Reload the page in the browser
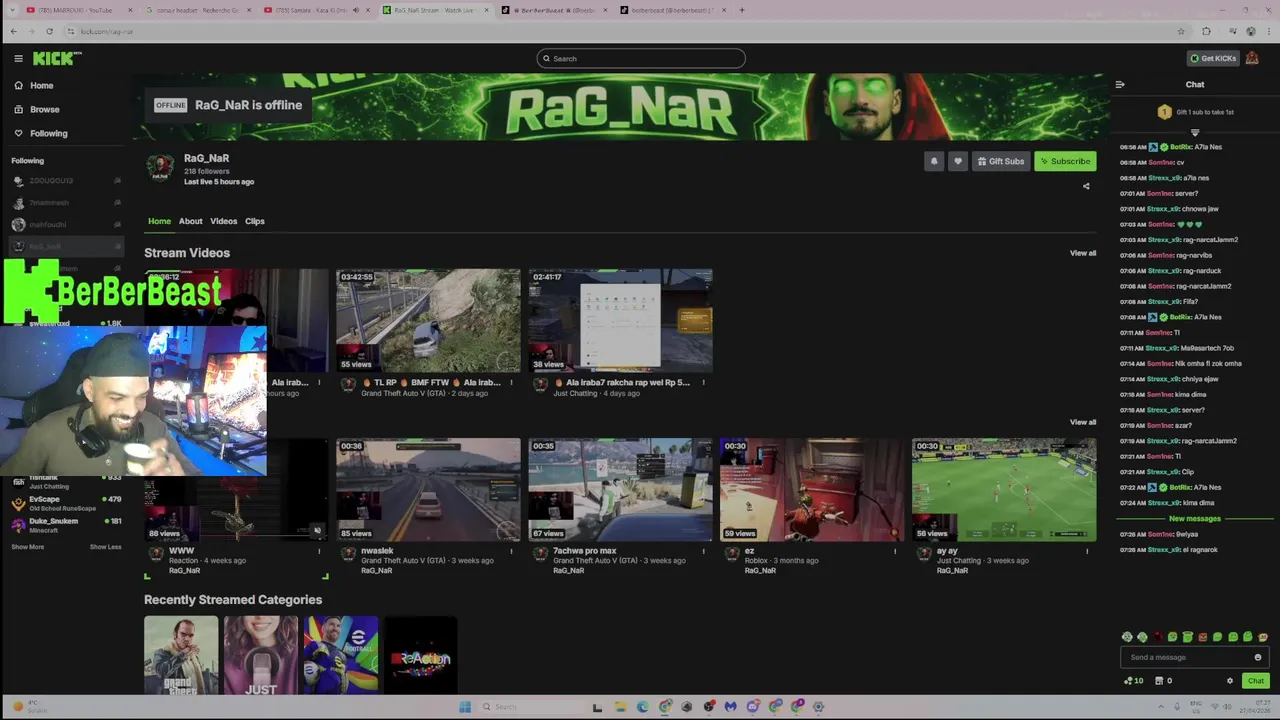The width and height of the screenshot is (1280, 720). tap(49, 31)
